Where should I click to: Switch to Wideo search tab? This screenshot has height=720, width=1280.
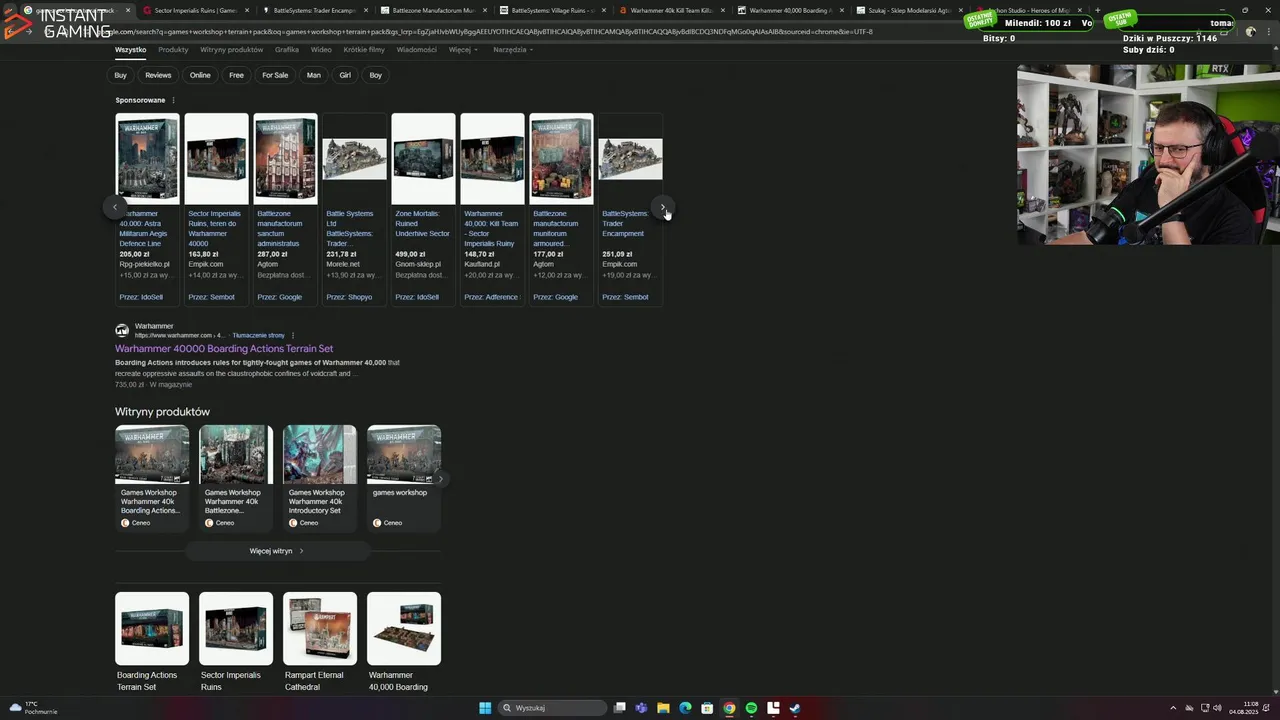coord(321,49)
